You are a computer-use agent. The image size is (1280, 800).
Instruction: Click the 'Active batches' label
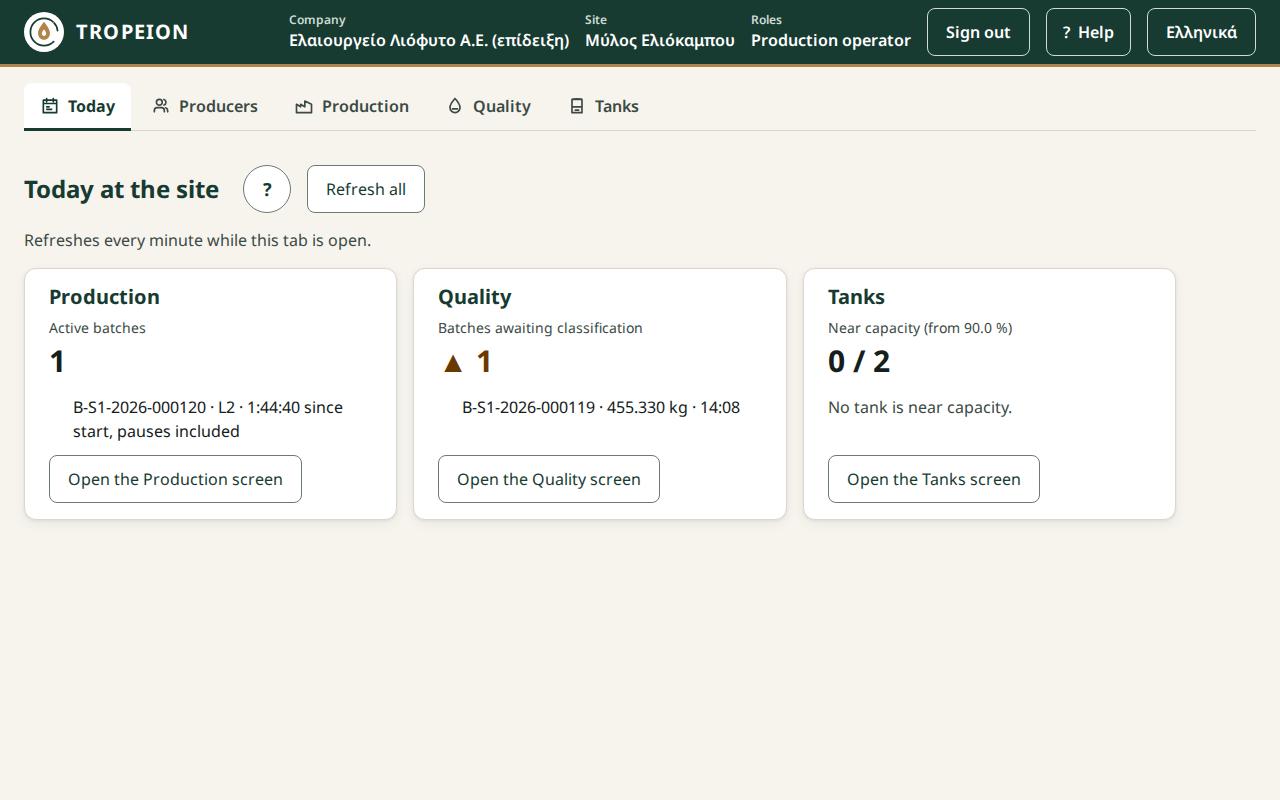pyautogui.click(x=97, y=328)
